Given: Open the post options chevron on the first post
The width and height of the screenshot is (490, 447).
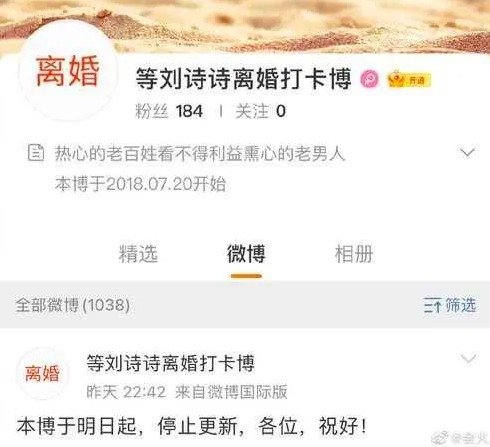Looking at the screenshot, I should pyautogui.click(x=468, y=358).
